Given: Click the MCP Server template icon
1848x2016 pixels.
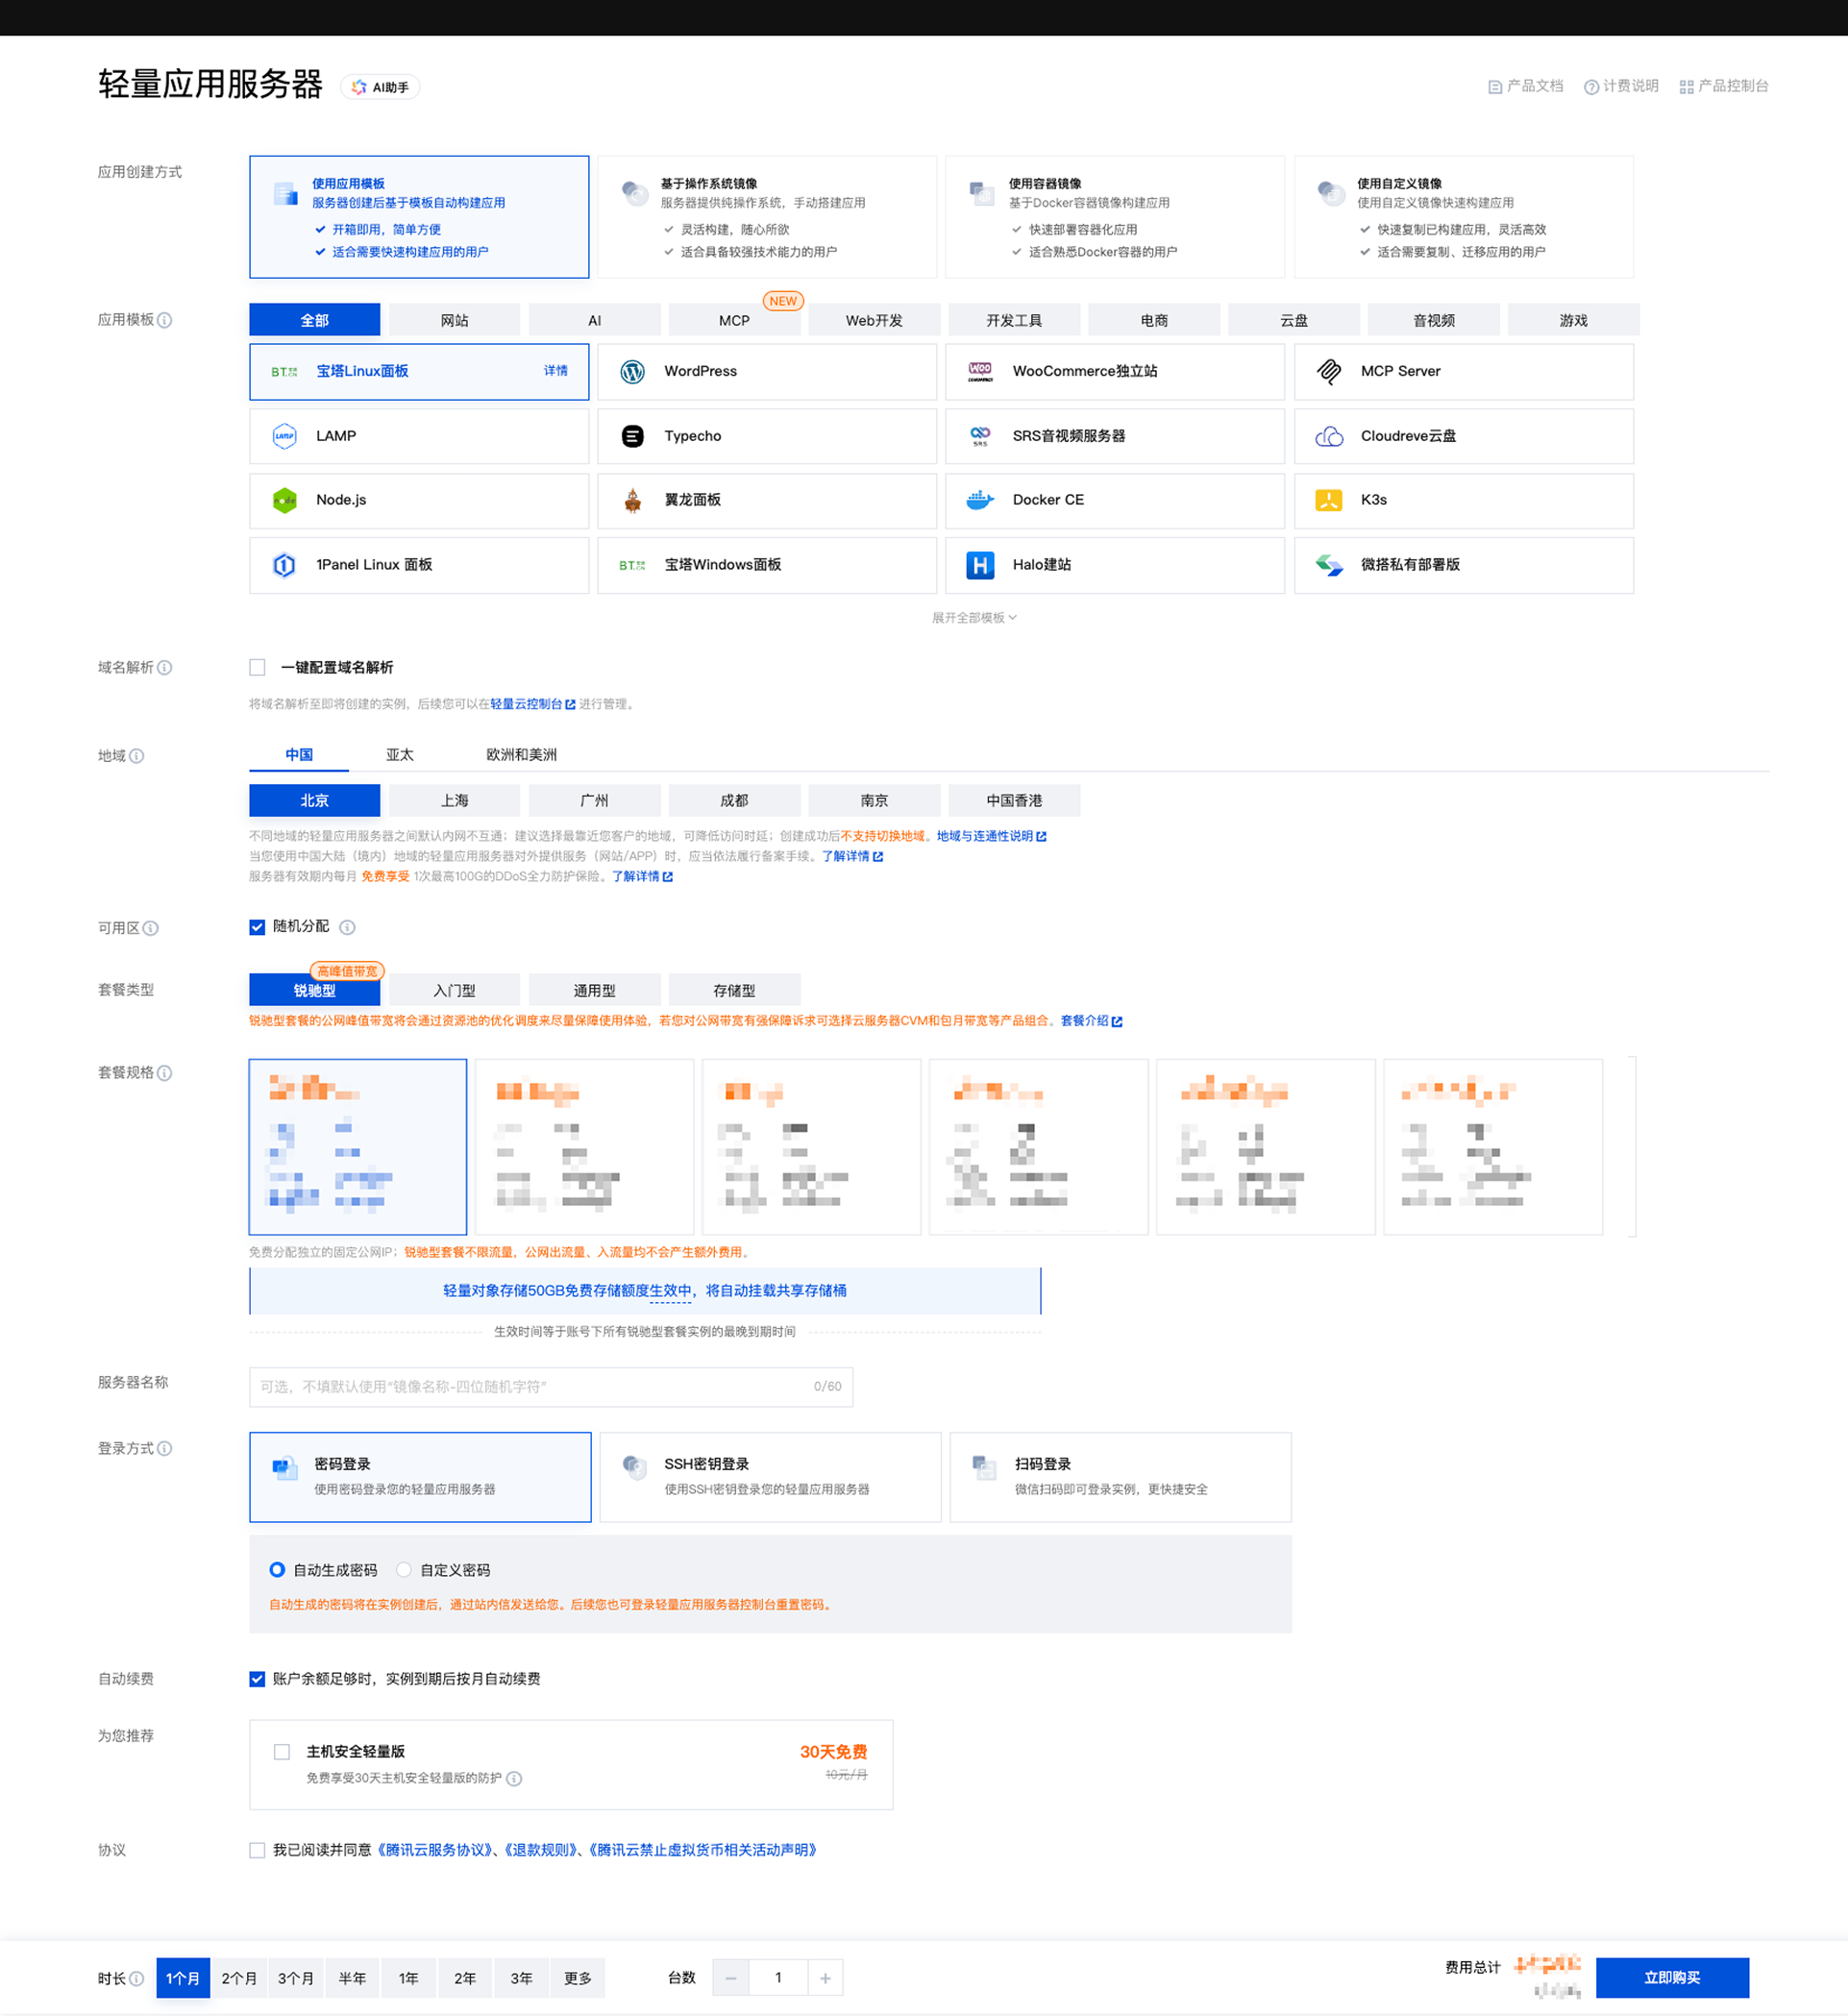Looking at the screenshot, I should click(1329, 371).
